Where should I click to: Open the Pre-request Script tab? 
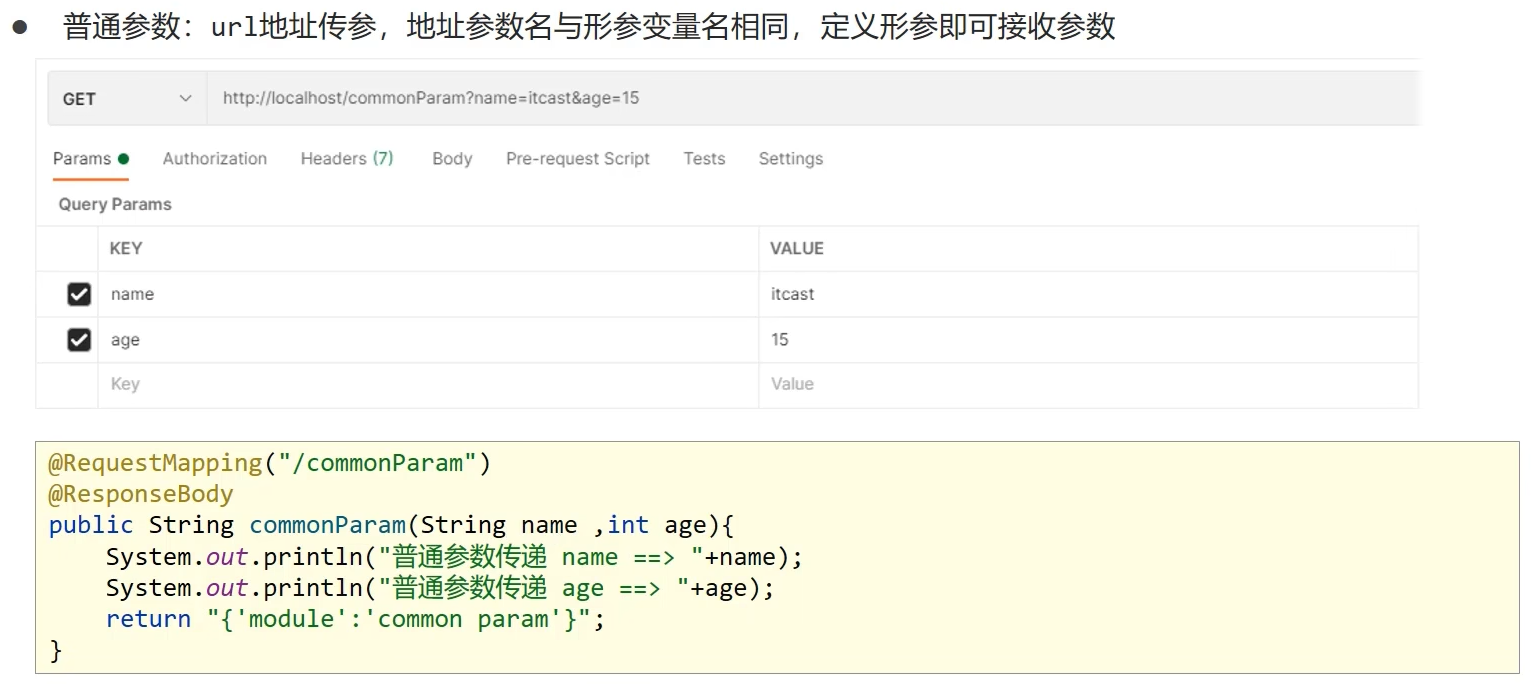[578, 158]
